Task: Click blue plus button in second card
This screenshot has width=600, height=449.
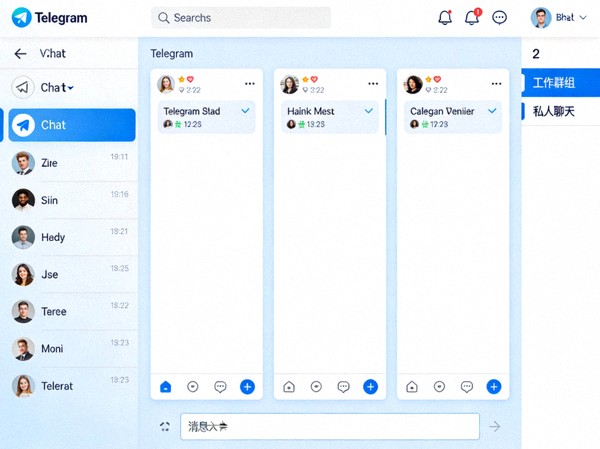Action: point(370,387)
